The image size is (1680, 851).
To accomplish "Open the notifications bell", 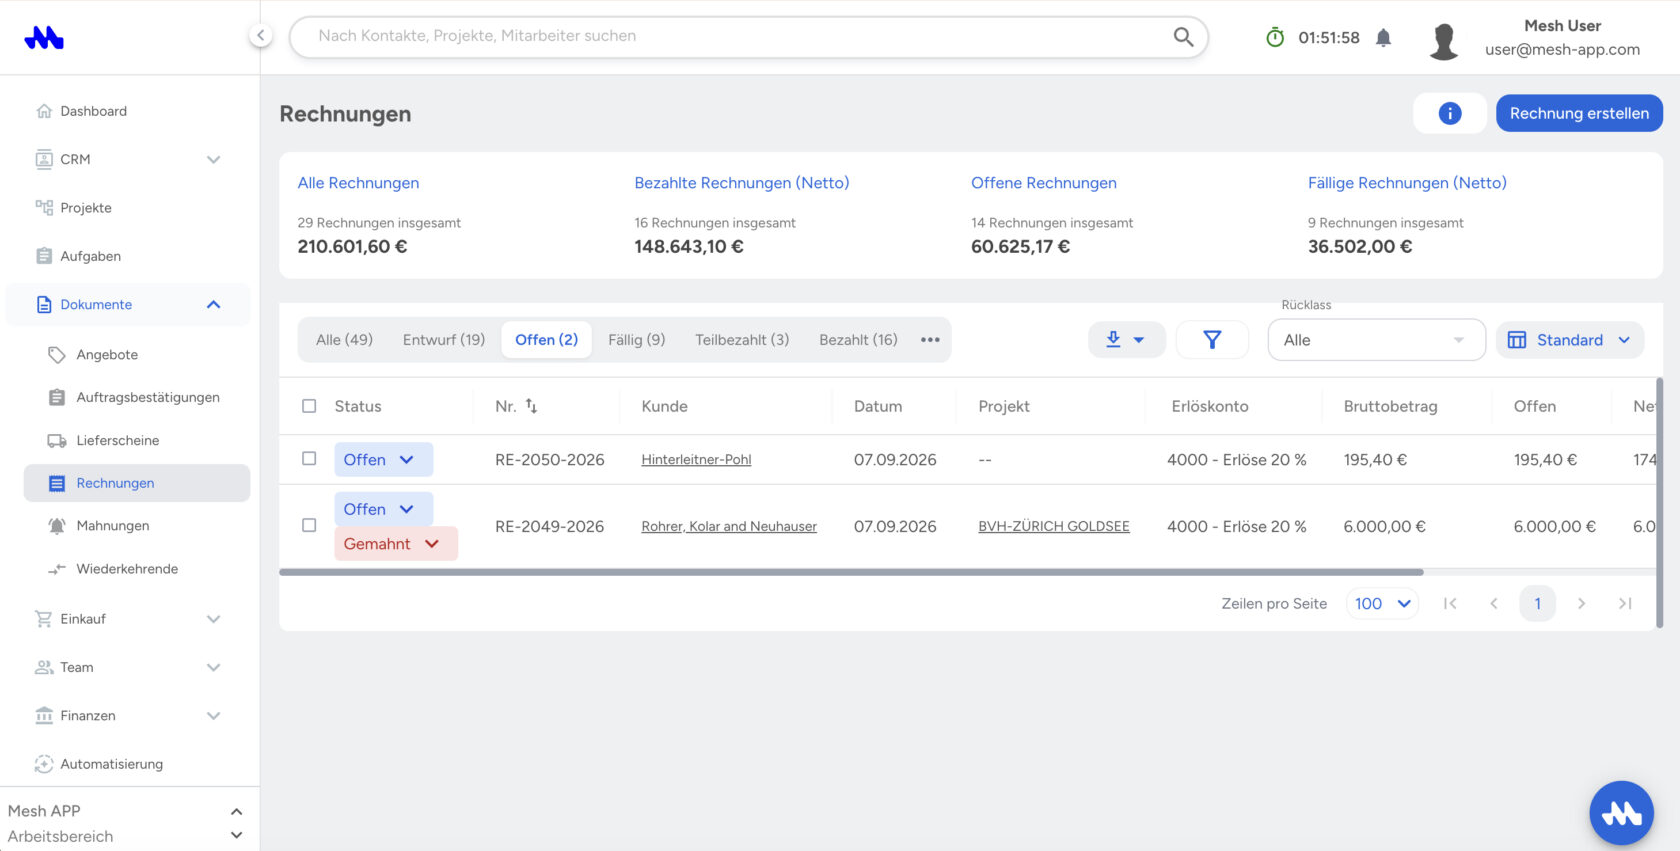I will click(1383, 38).
